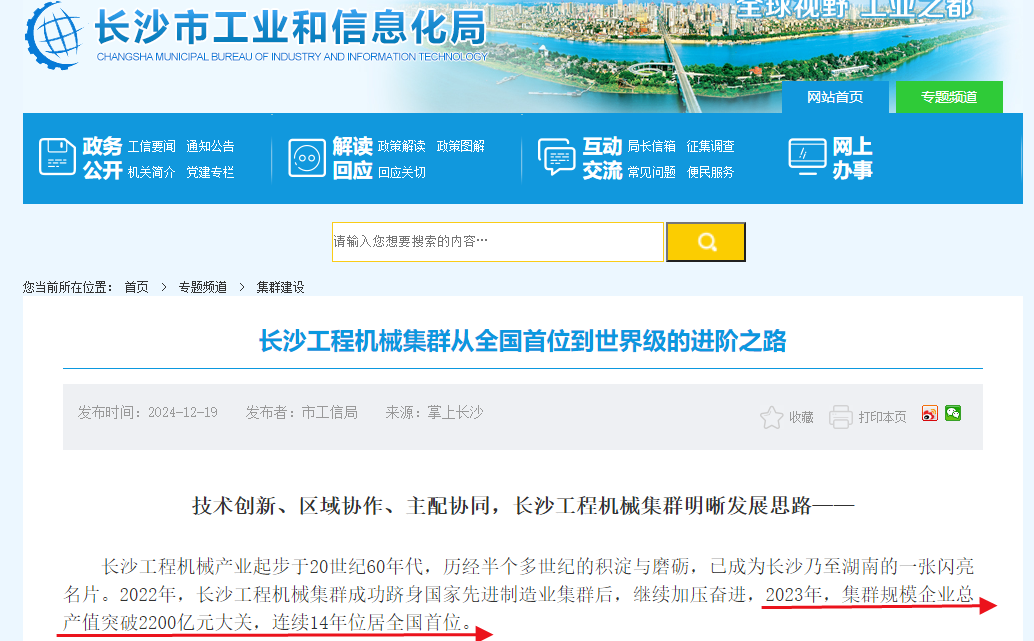The width and height of the screenshot is (1034, 641).
Task: Open the 工信要闻 link
Action: coord(152,146)
